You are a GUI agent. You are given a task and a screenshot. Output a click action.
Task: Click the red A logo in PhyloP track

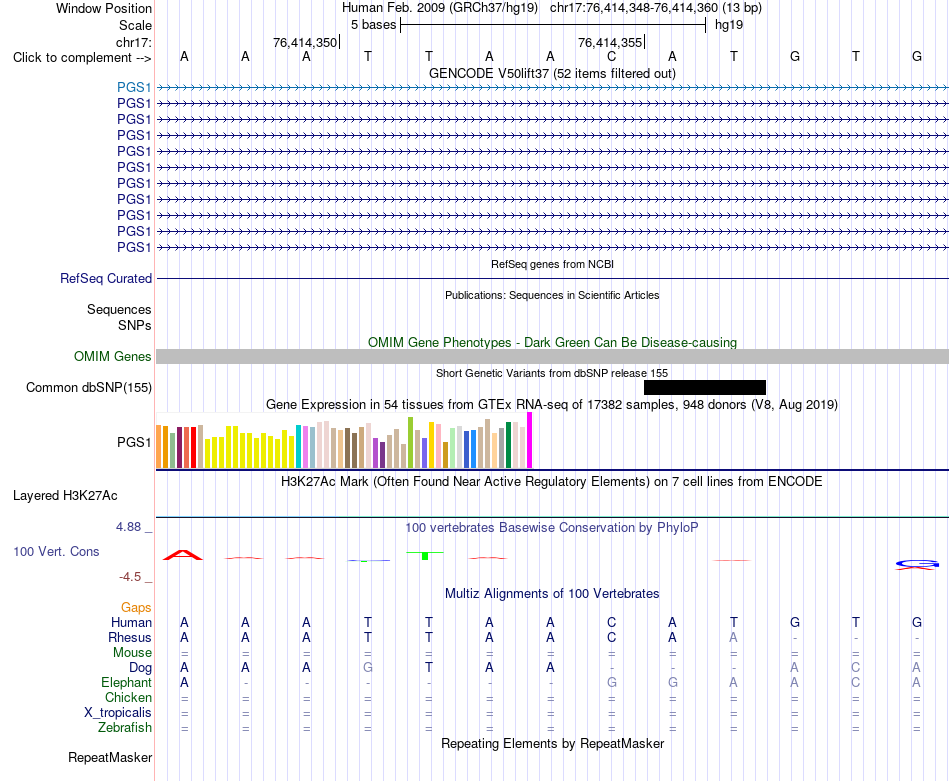184,554
